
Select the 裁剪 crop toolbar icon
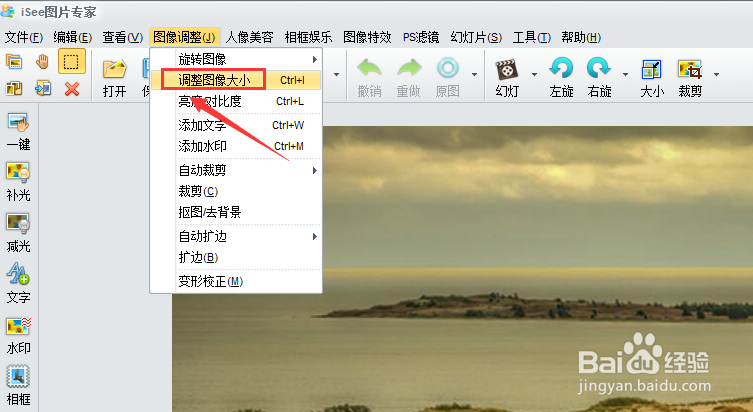tap(690, 78)
